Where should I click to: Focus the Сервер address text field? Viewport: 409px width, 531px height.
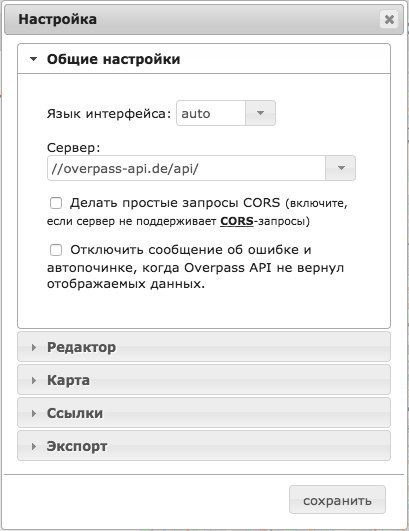tap(187, 168)
